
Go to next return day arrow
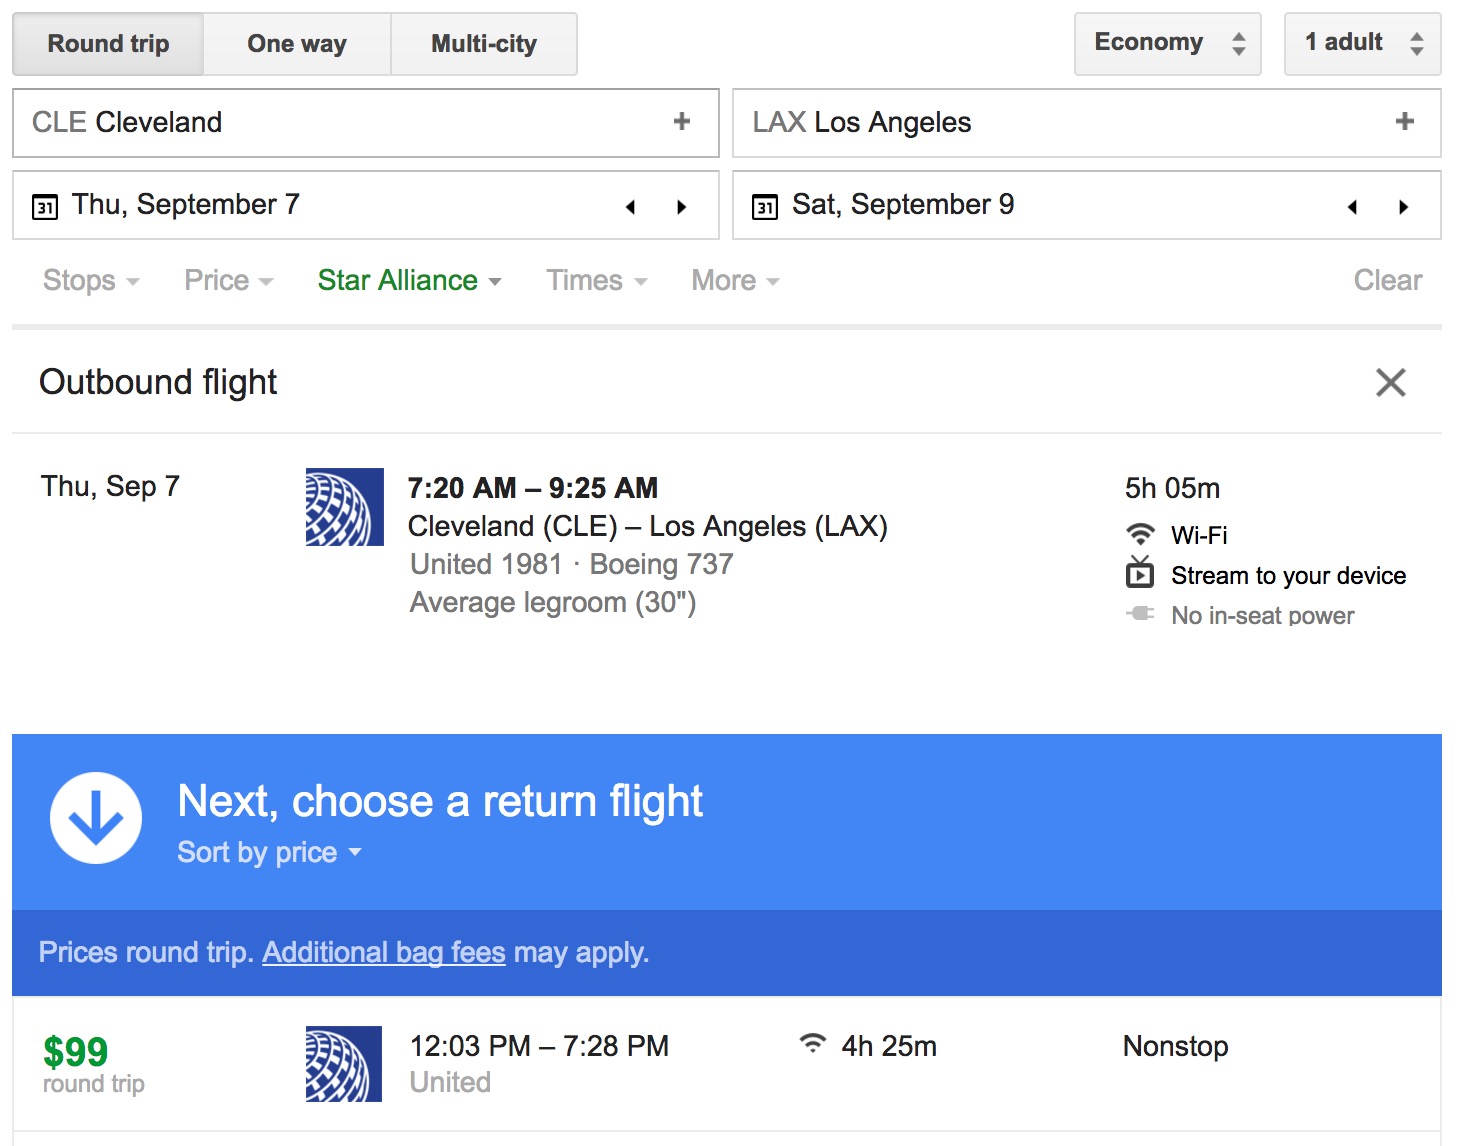[1404, 207]
